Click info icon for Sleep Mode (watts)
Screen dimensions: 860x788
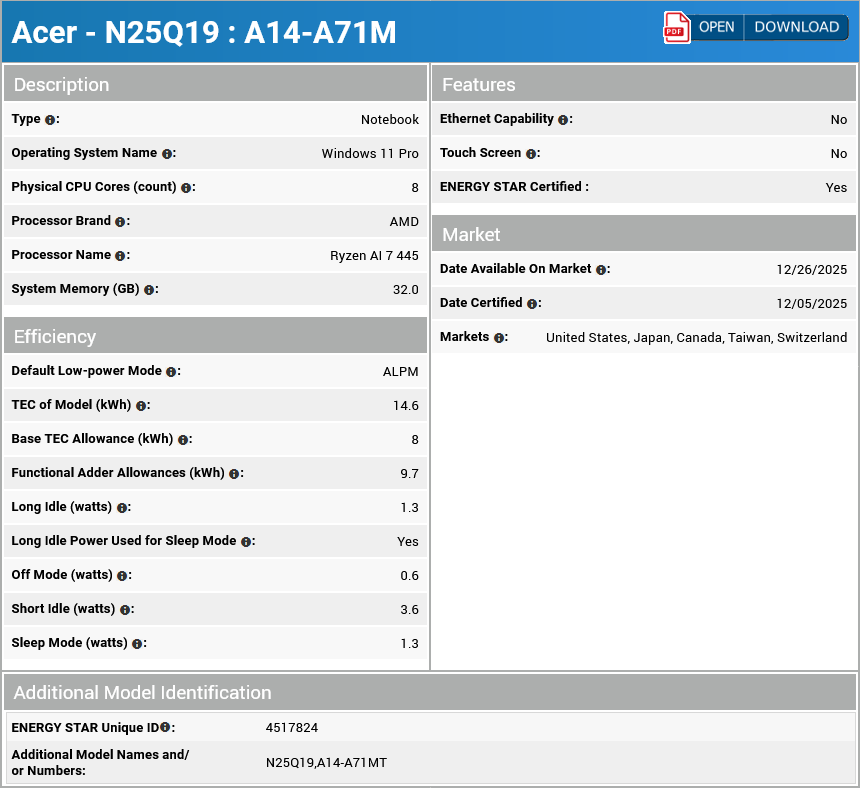pyautogui.click(x=137, y=644)
